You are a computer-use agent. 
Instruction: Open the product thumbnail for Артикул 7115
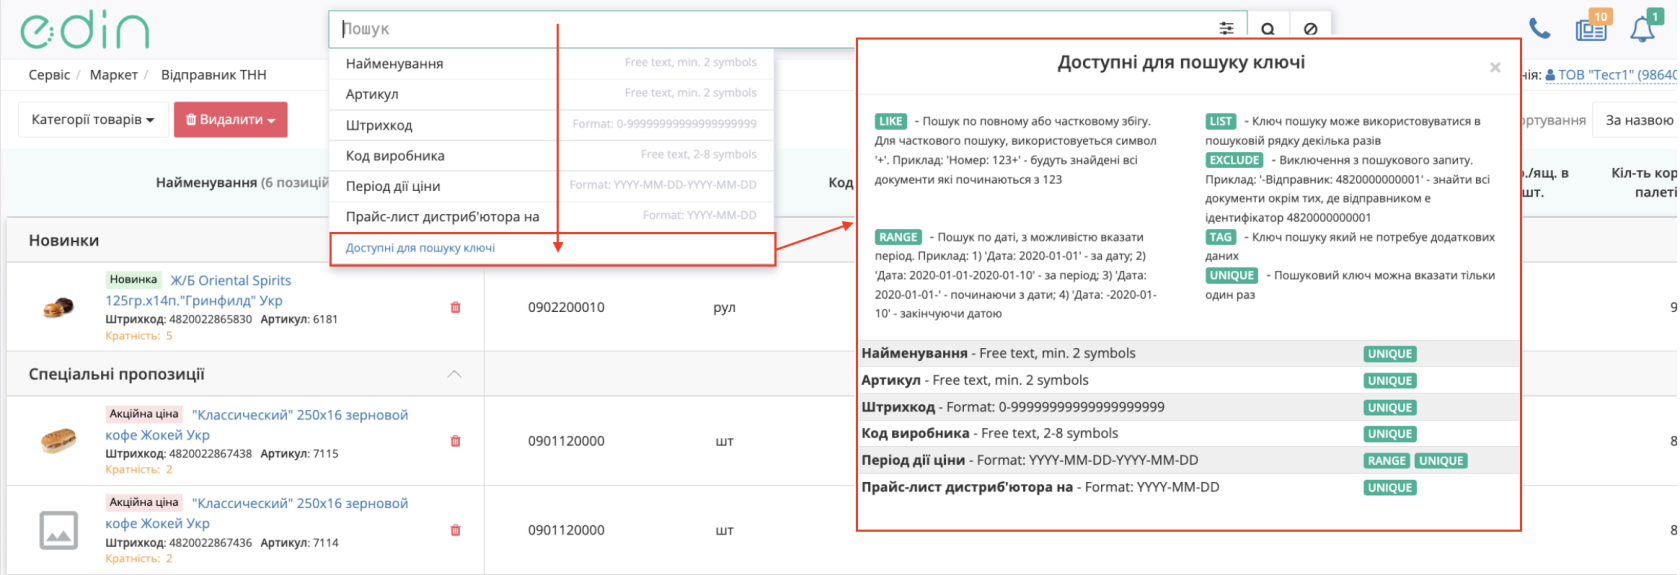(58, 440)
